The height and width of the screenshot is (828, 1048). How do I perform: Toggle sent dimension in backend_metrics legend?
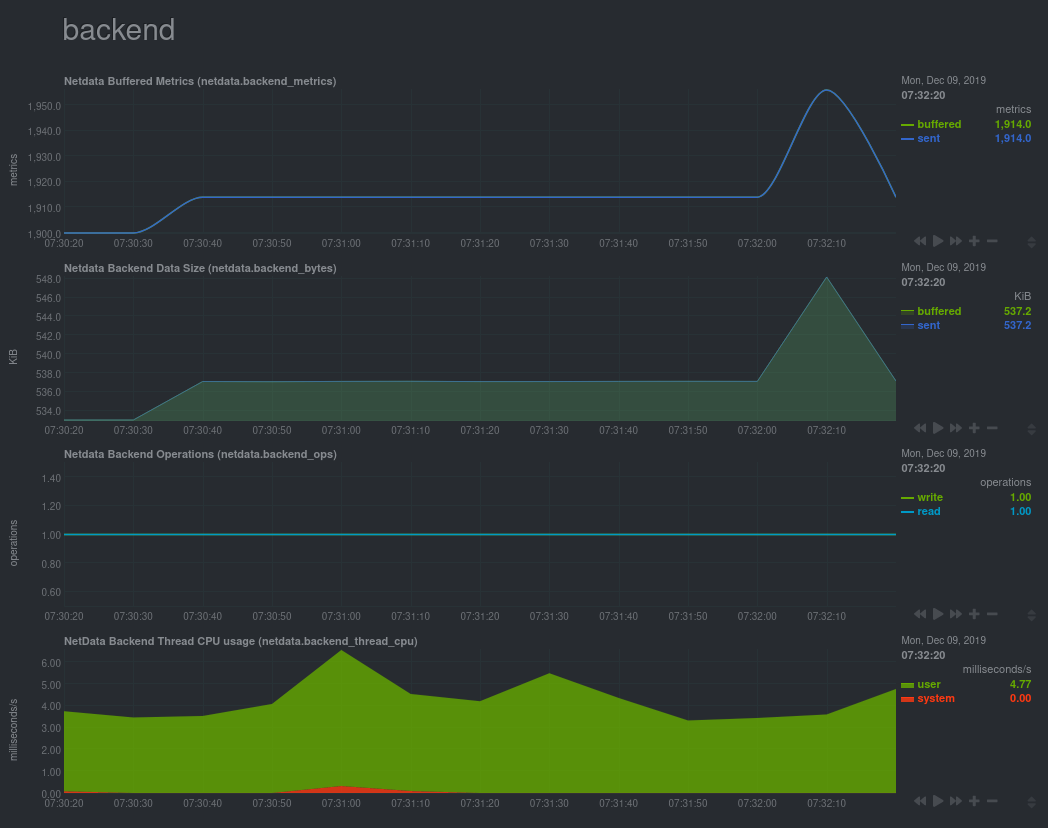point(928,138)
